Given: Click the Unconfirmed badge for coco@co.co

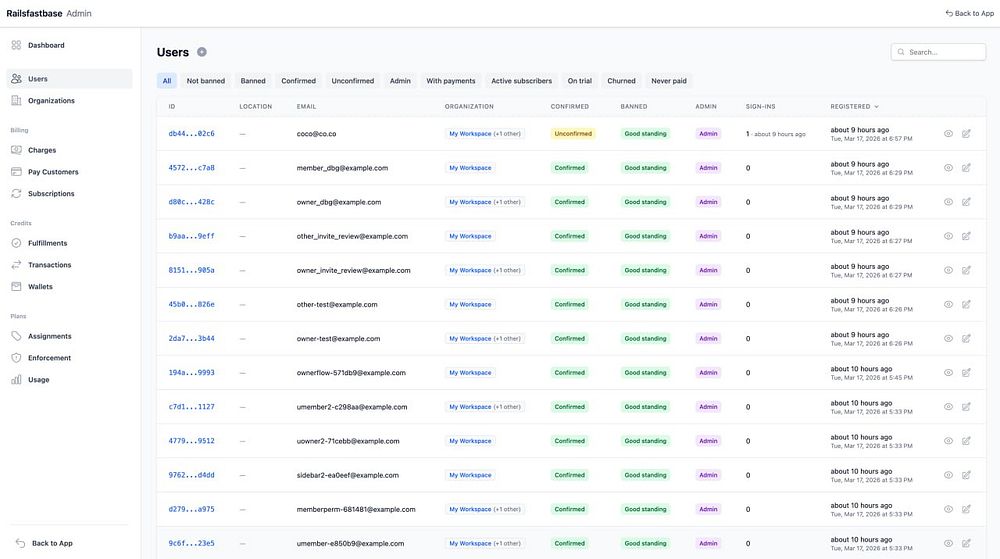Looking at the screenshot, I should [x=573, y=134].
